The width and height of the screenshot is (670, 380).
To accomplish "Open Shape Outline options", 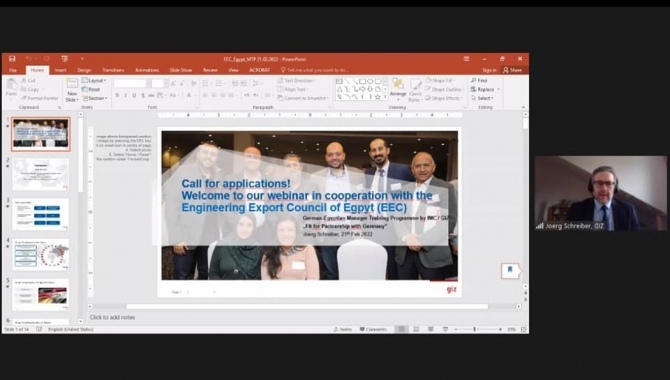I will (x=444, y=89).
